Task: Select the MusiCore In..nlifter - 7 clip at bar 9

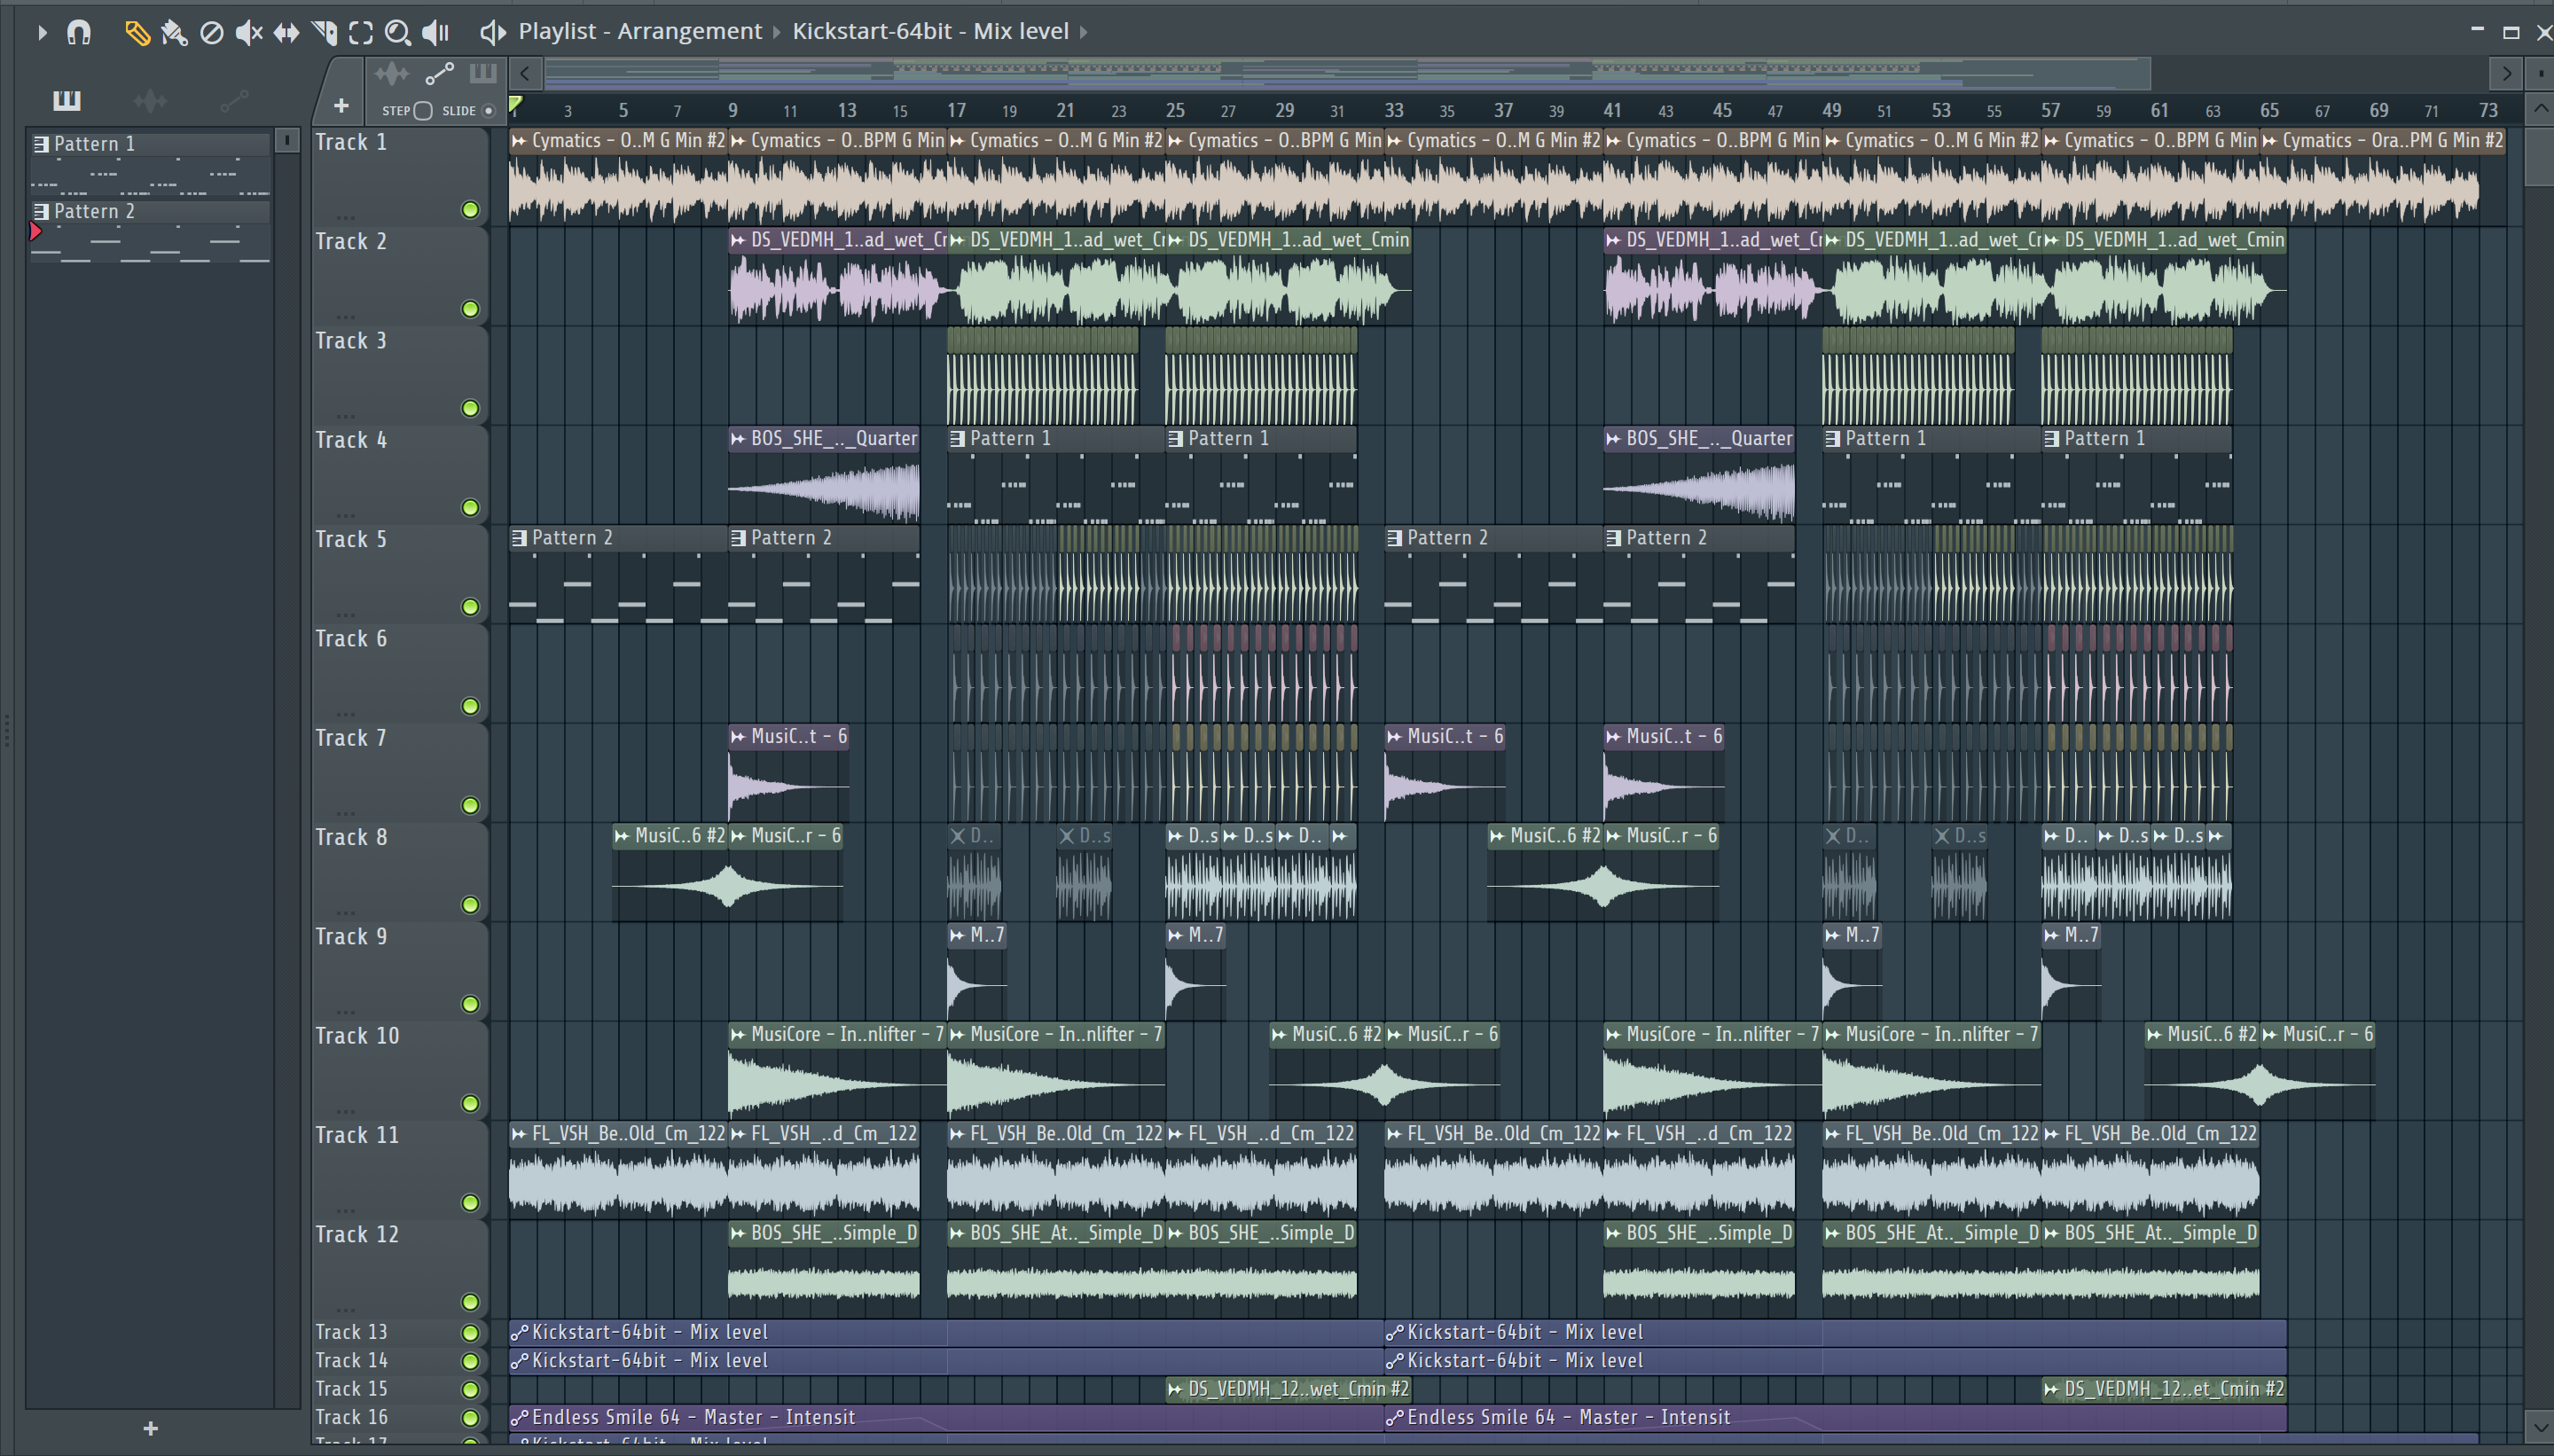Action: (x=838, y=1070)
